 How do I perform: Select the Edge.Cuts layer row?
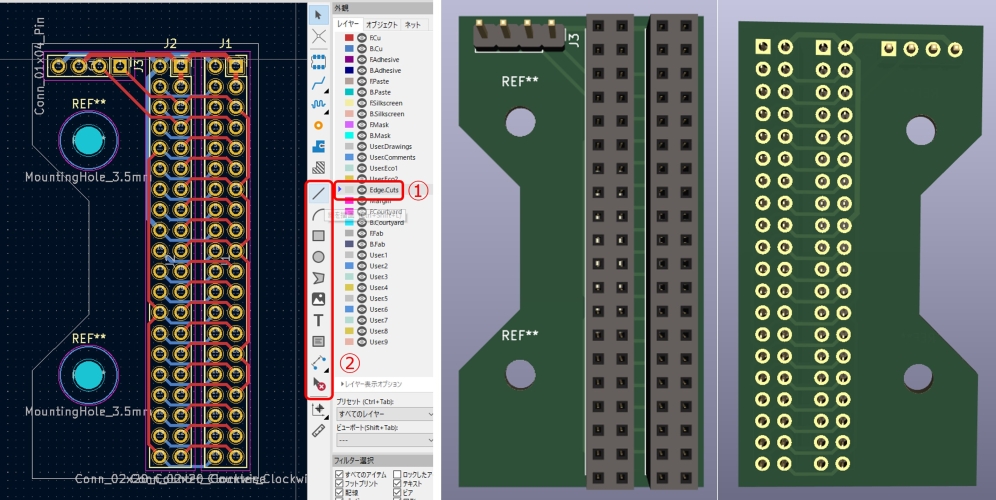pyautogui.click(x=384, y=189)
